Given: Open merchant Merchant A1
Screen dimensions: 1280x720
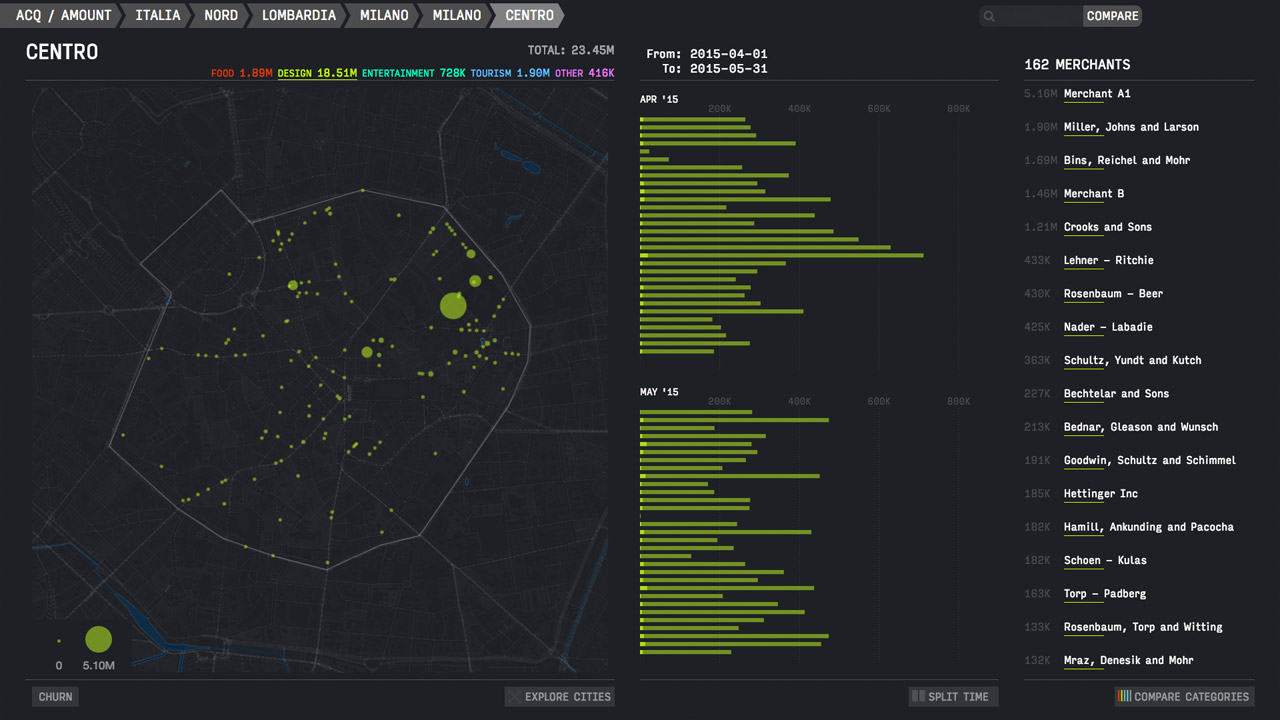Looking at the screenshot, I should point(1097,94).
